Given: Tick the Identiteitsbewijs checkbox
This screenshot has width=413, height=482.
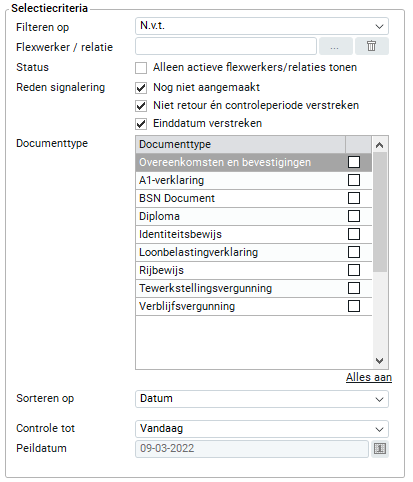Looking at the screenshot, I should pyautogui.click(x=354, y=234).
